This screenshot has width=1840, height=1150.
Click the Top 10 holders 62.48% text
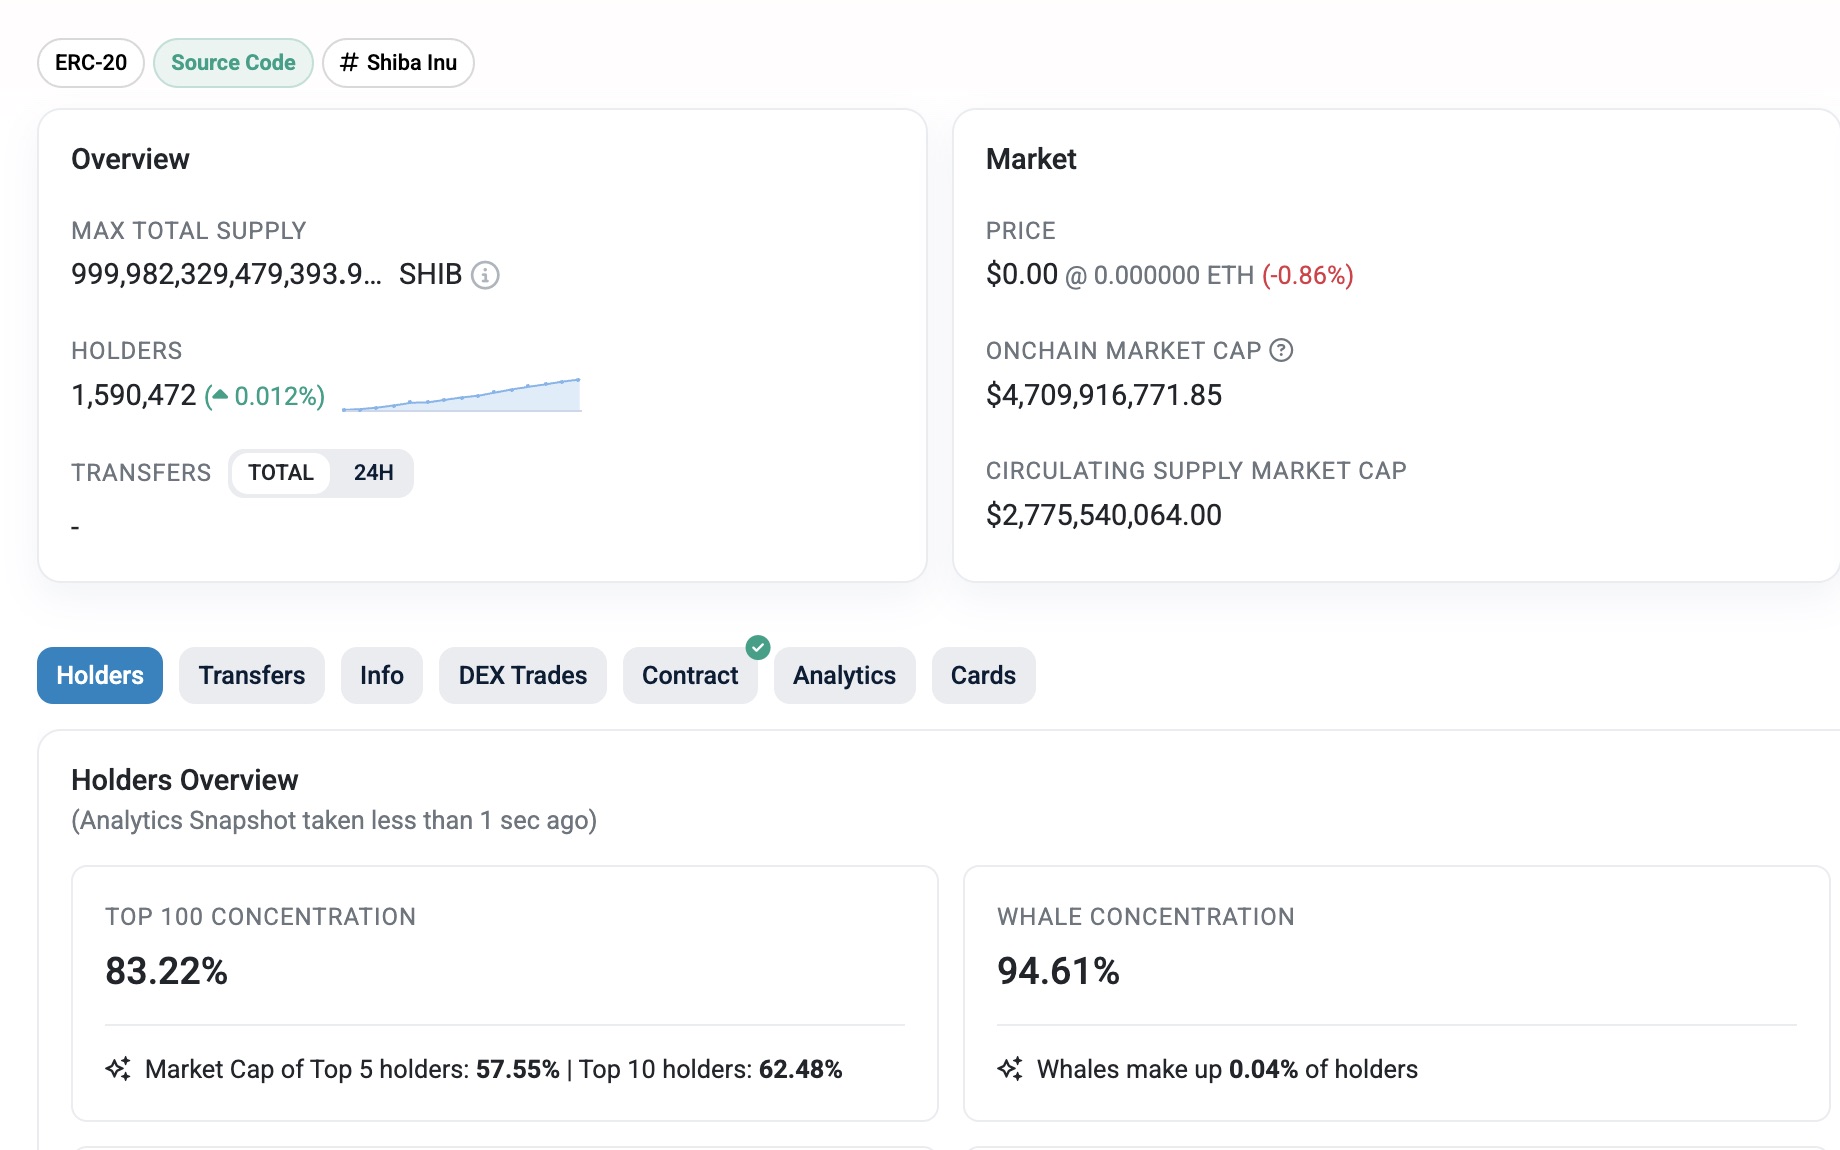711,1069
